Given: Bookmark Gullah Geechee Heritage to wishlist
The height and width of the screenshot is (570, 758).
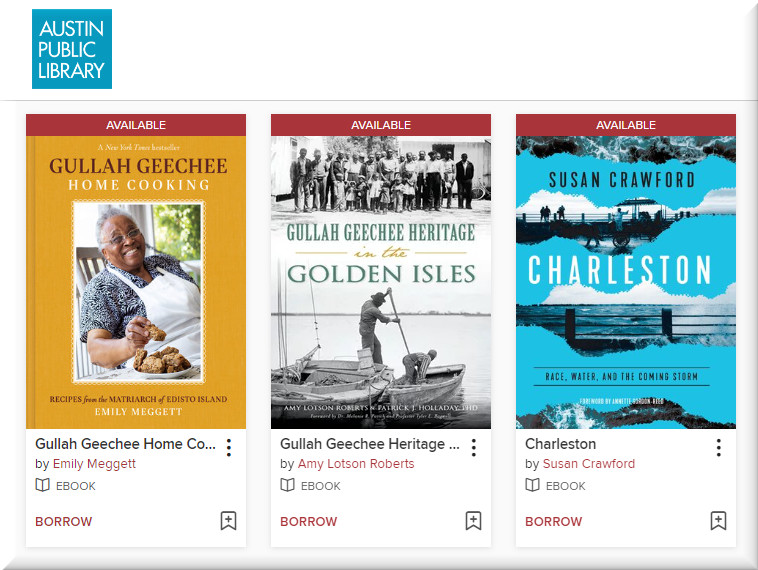Looking at the screenshot, I should [x=473, y=521].
